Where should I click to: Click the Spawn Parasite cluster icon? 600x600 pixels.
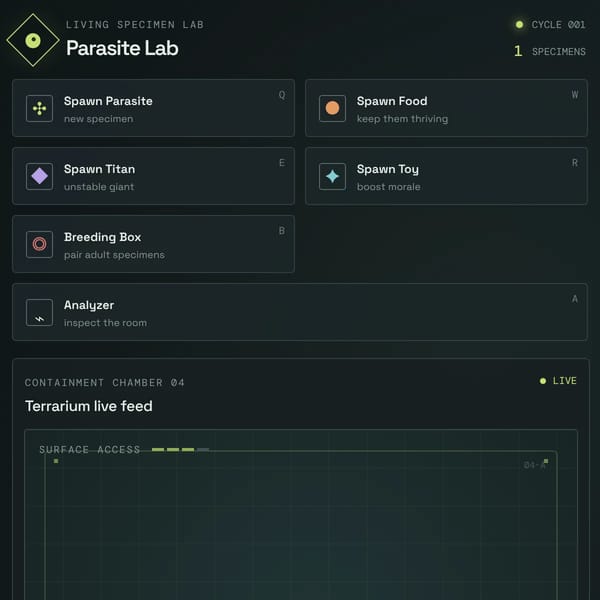(39, 108)
